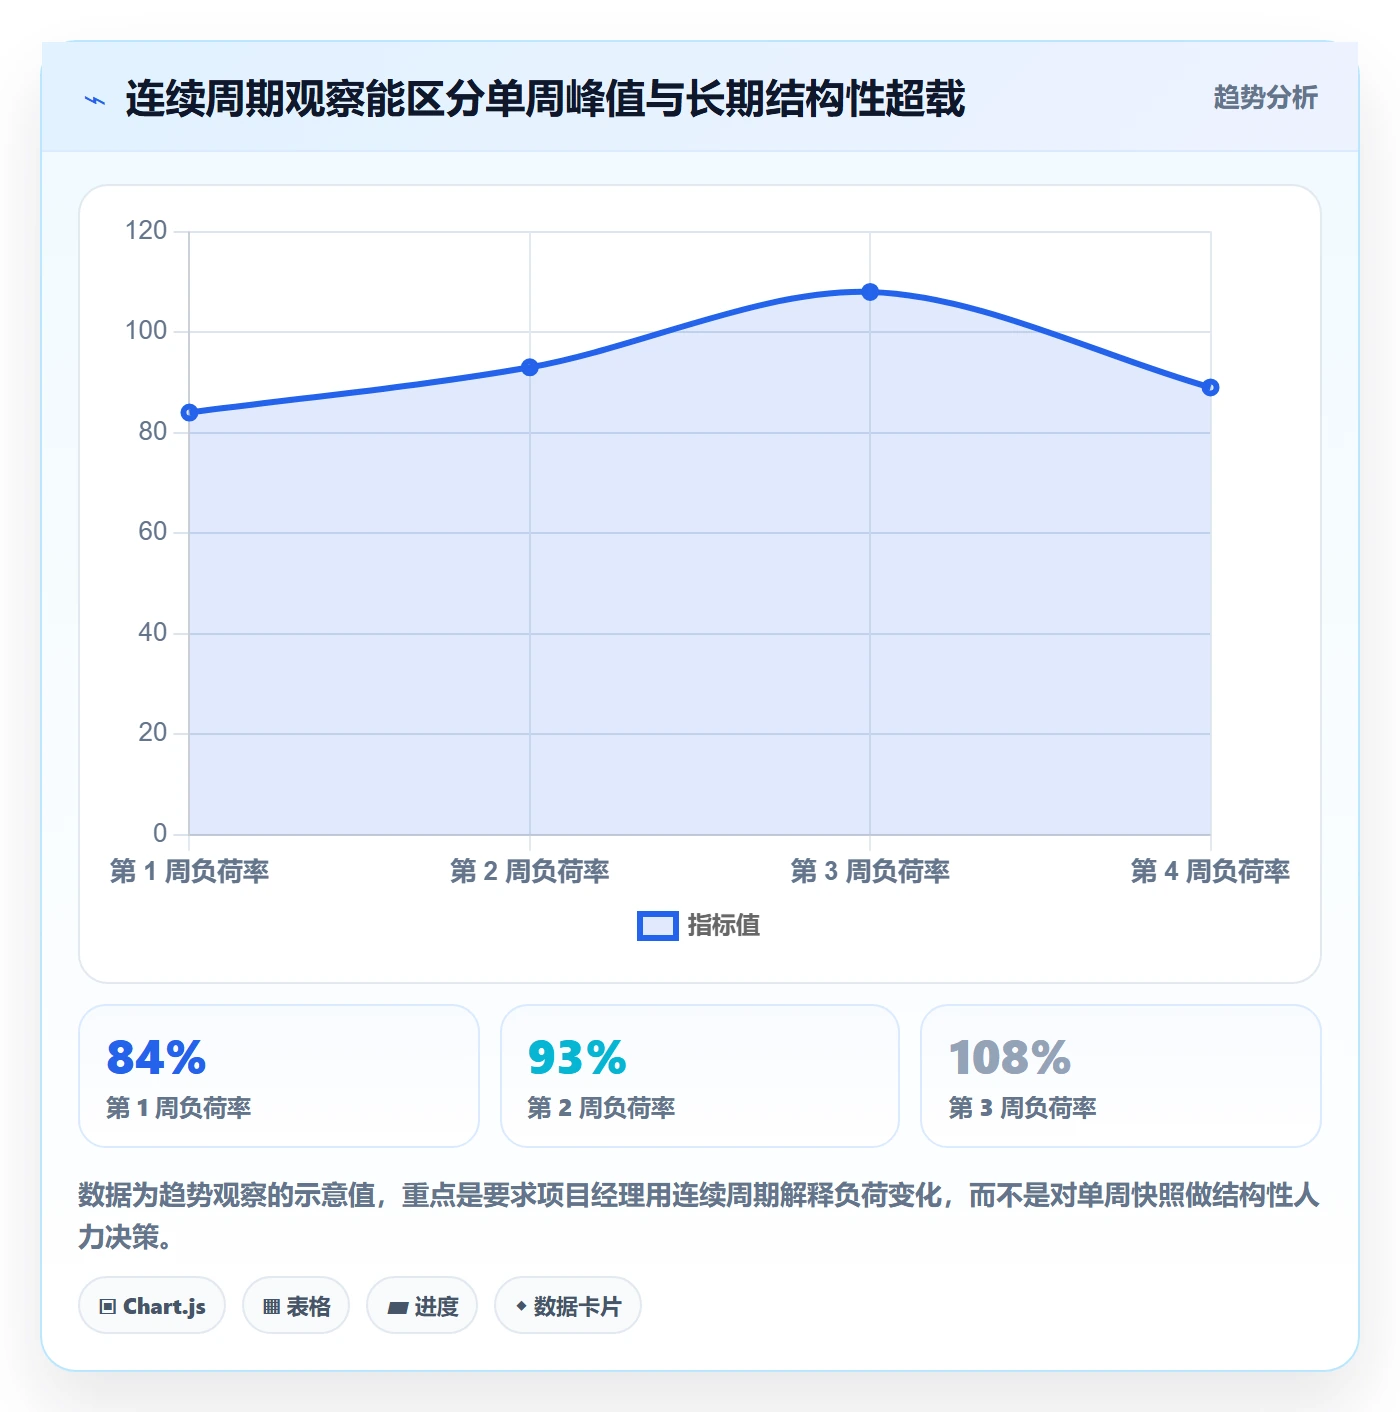Viewport: 1400px width, 1412px height.
Task: Click the Chart.js tag chip
Action: [152, 1306]
